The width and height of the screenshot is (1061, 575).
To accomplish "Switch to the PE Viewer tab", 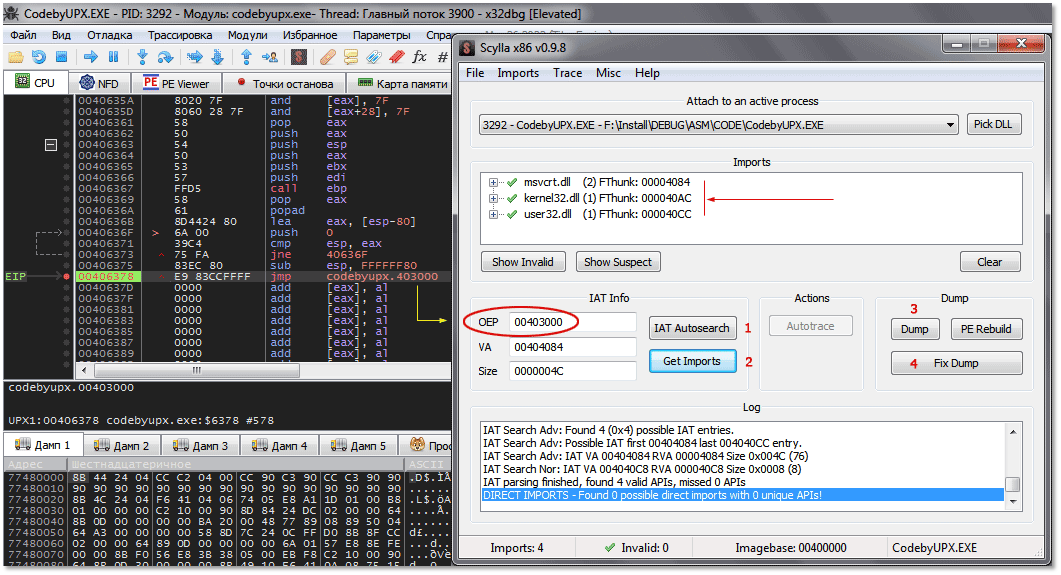I will [177, 83].
